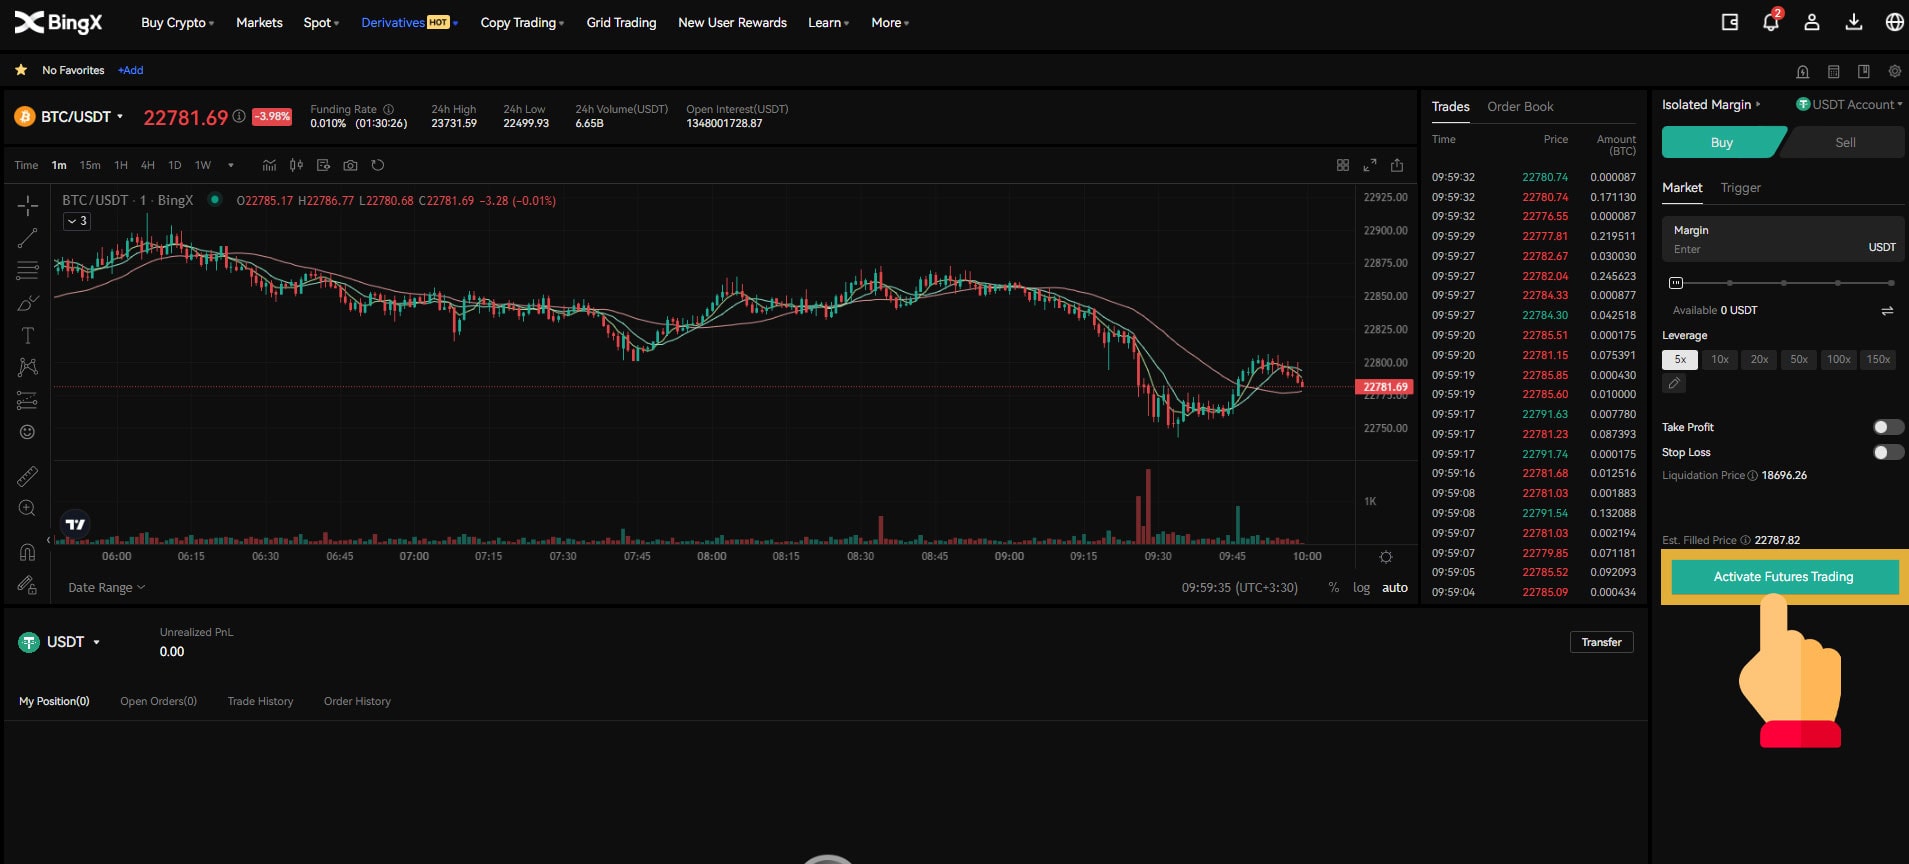
Task: Open the emoji icons tool
Action: coord(28,432)
